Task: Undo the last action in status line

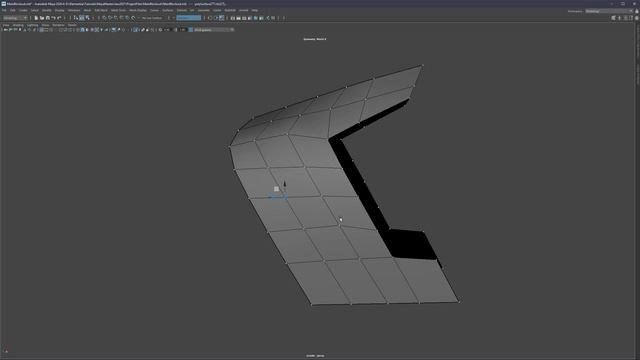Action: (x=53, y=18)
